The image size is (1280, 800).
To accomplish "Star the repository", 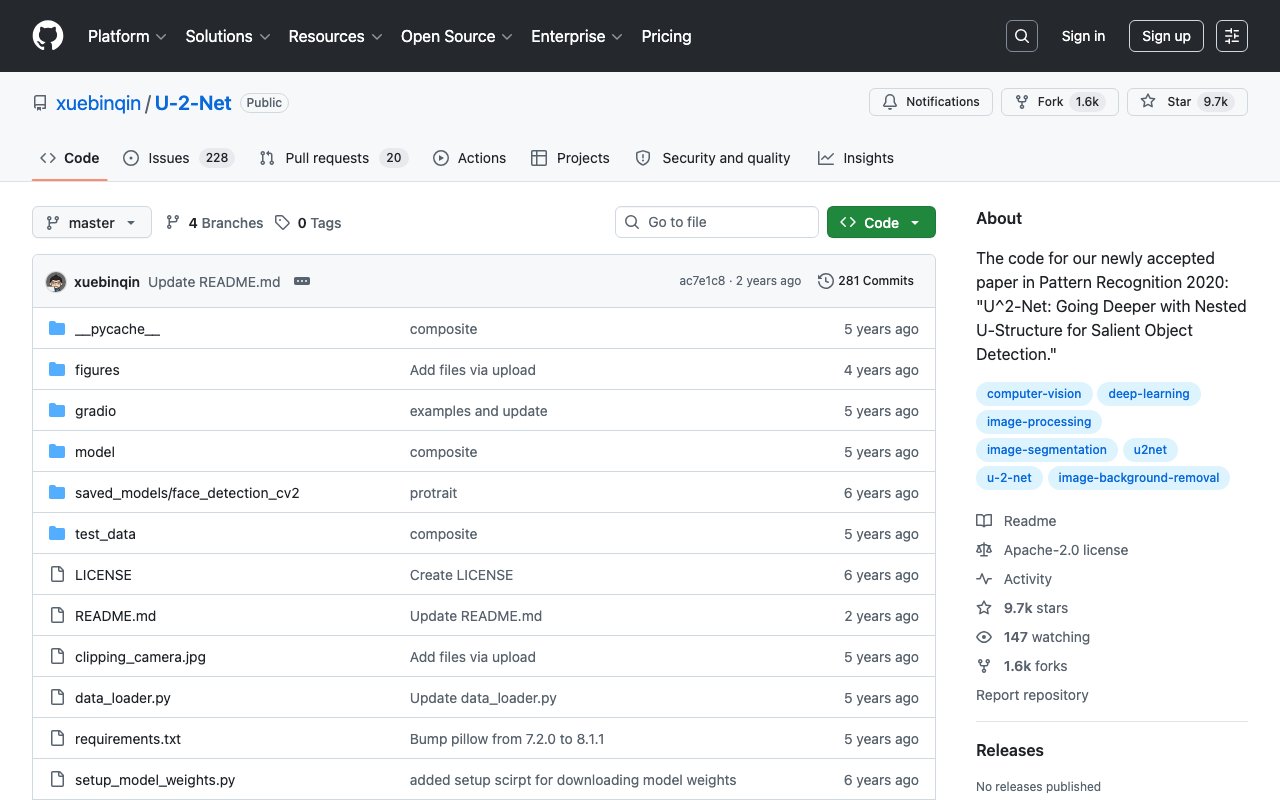I will [x=1187, y=102].
